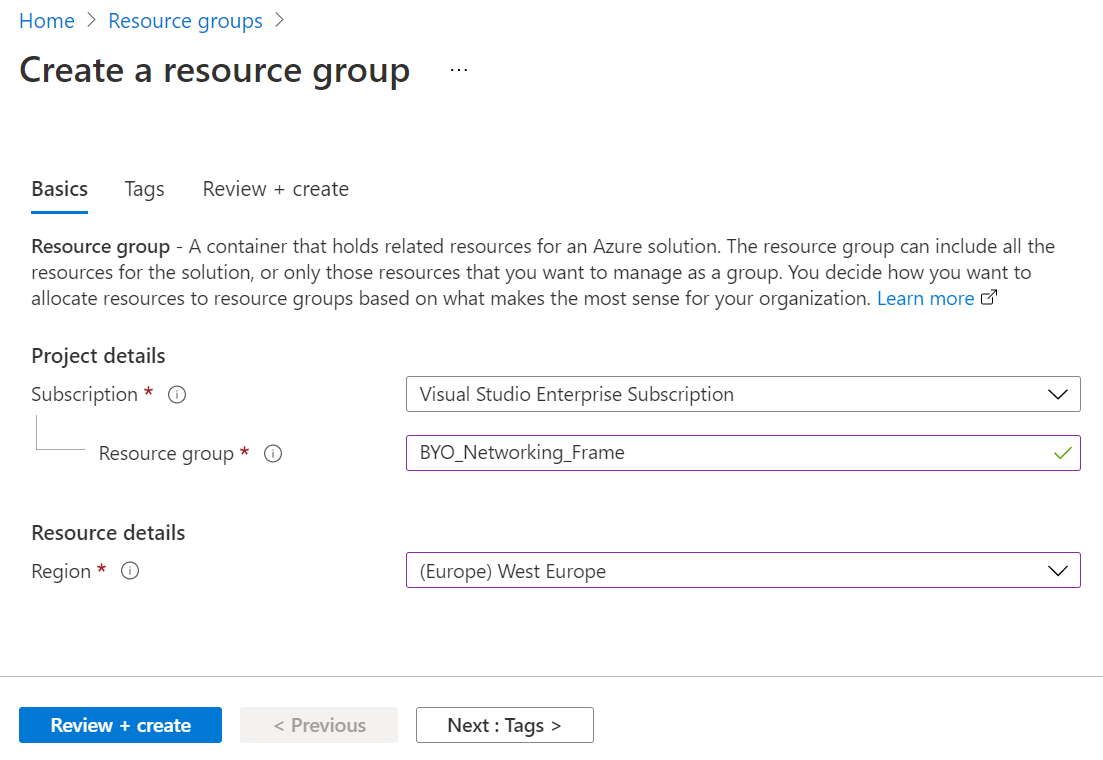Viewport: 1103px width, 760px height.
Task: Switch to the Review + create tab
Action: [x=275, y=189]
